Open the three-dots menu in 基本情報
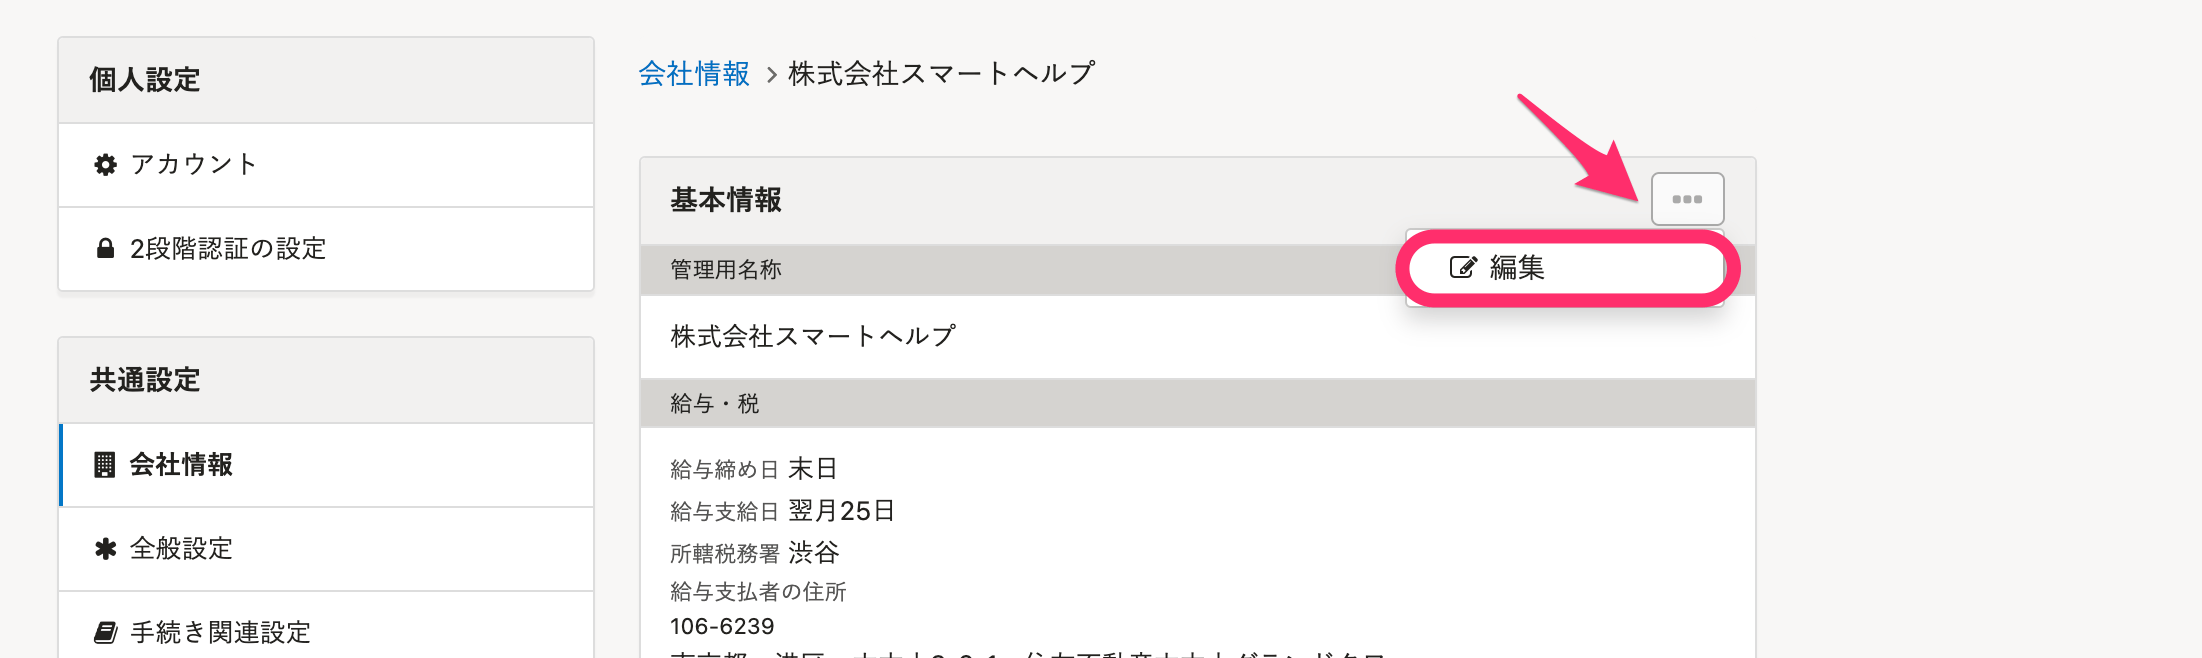 (x=1687, y=199)
